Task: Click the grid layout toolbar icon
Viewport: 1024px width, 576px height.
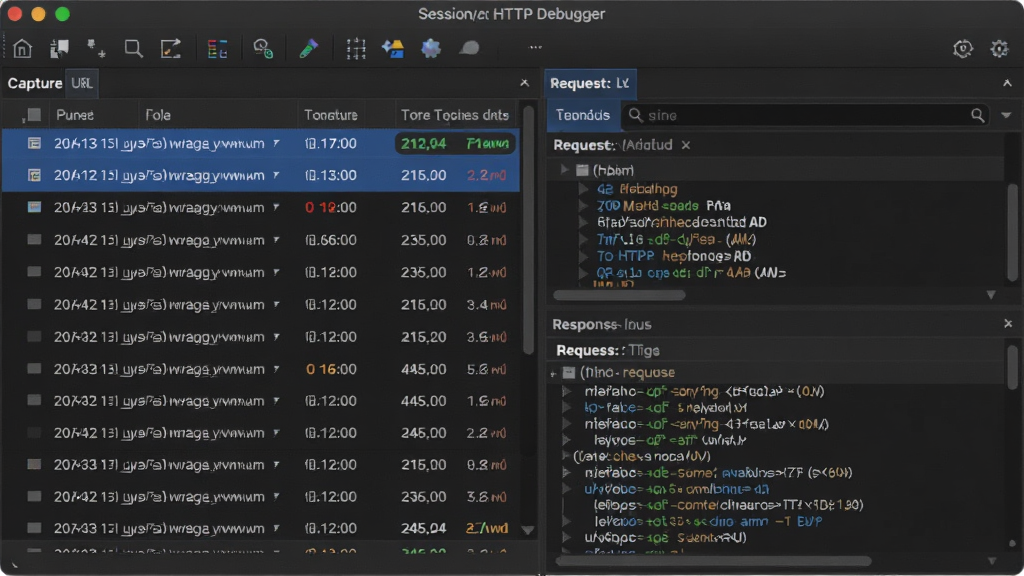Action: tap(356, 48)
